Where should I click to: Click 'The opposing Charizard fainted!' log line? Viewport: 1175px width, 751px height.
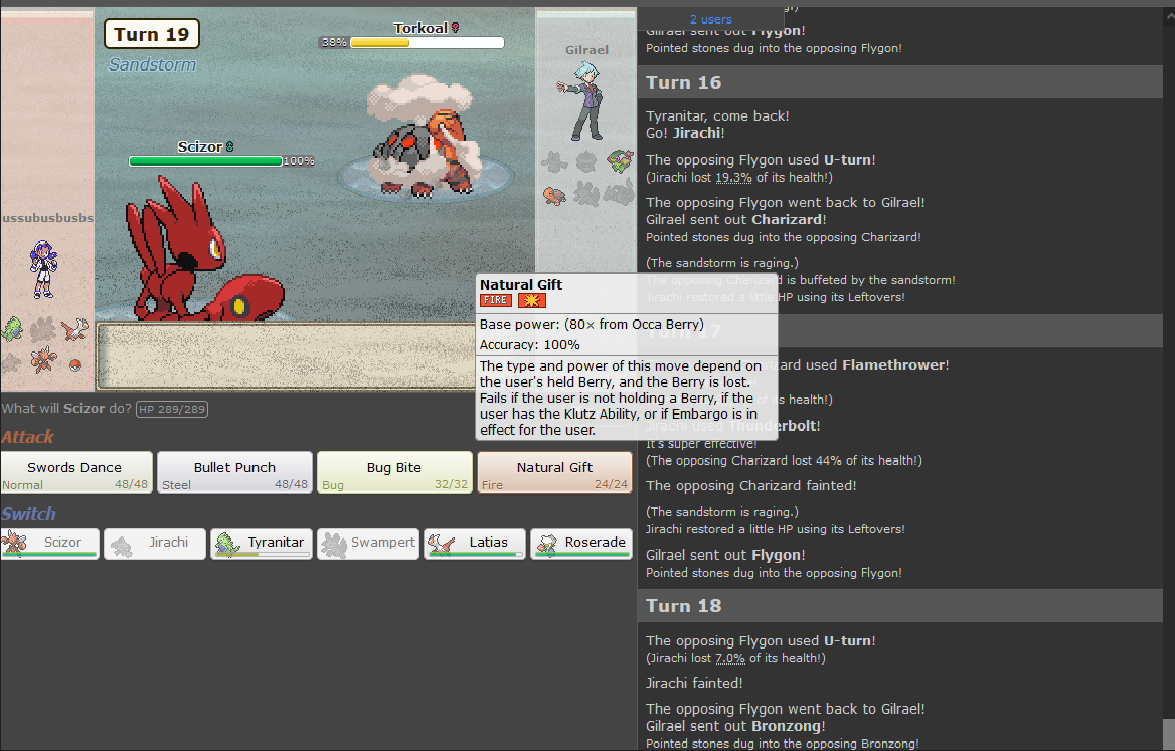(751, 486)
